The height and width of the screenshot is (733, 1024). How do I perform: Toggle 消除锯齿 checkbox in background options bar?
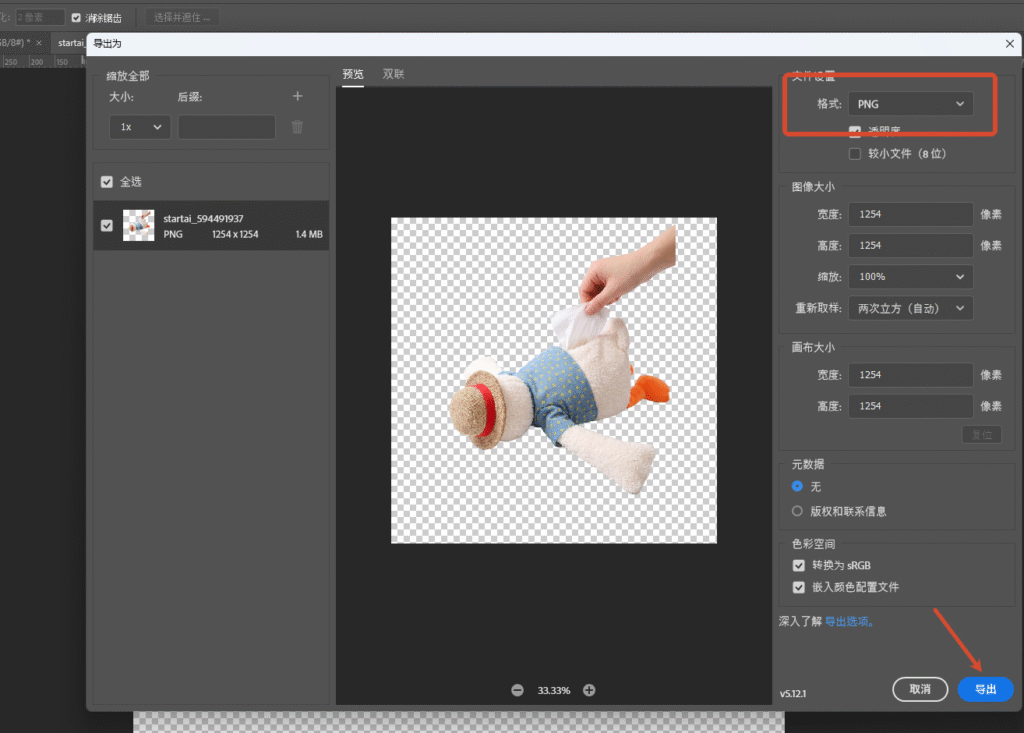(76, 18)
